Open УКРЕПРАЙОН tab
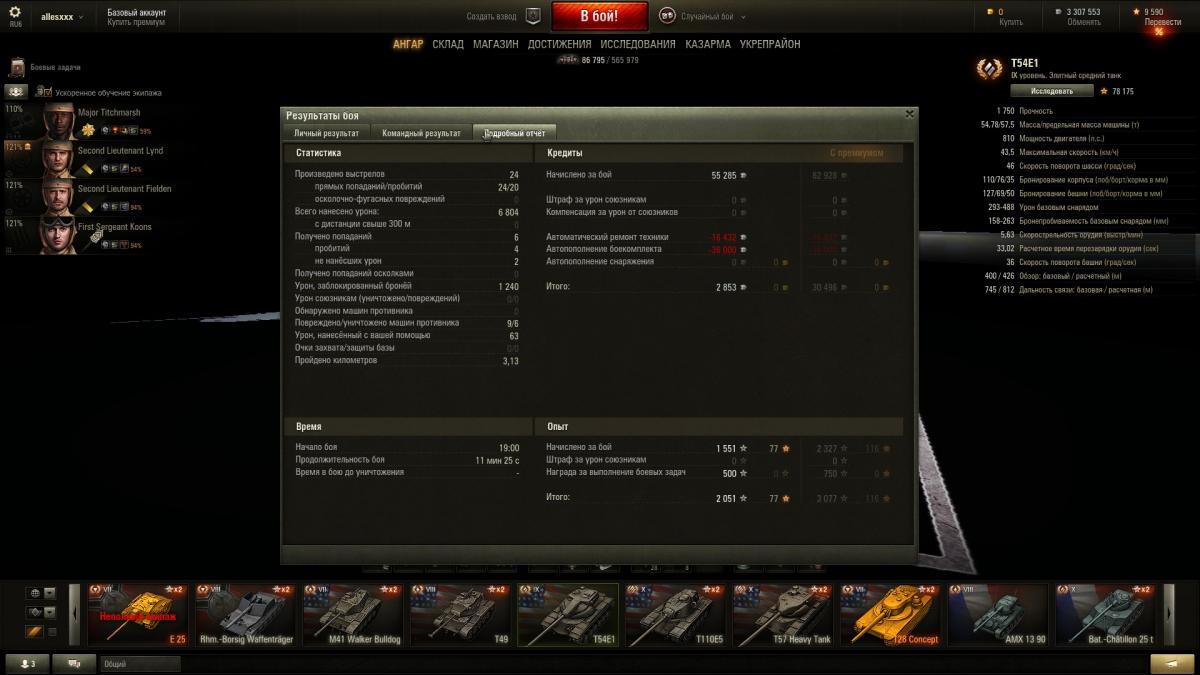The image size is (1200, 675). (x=770, y=44)
